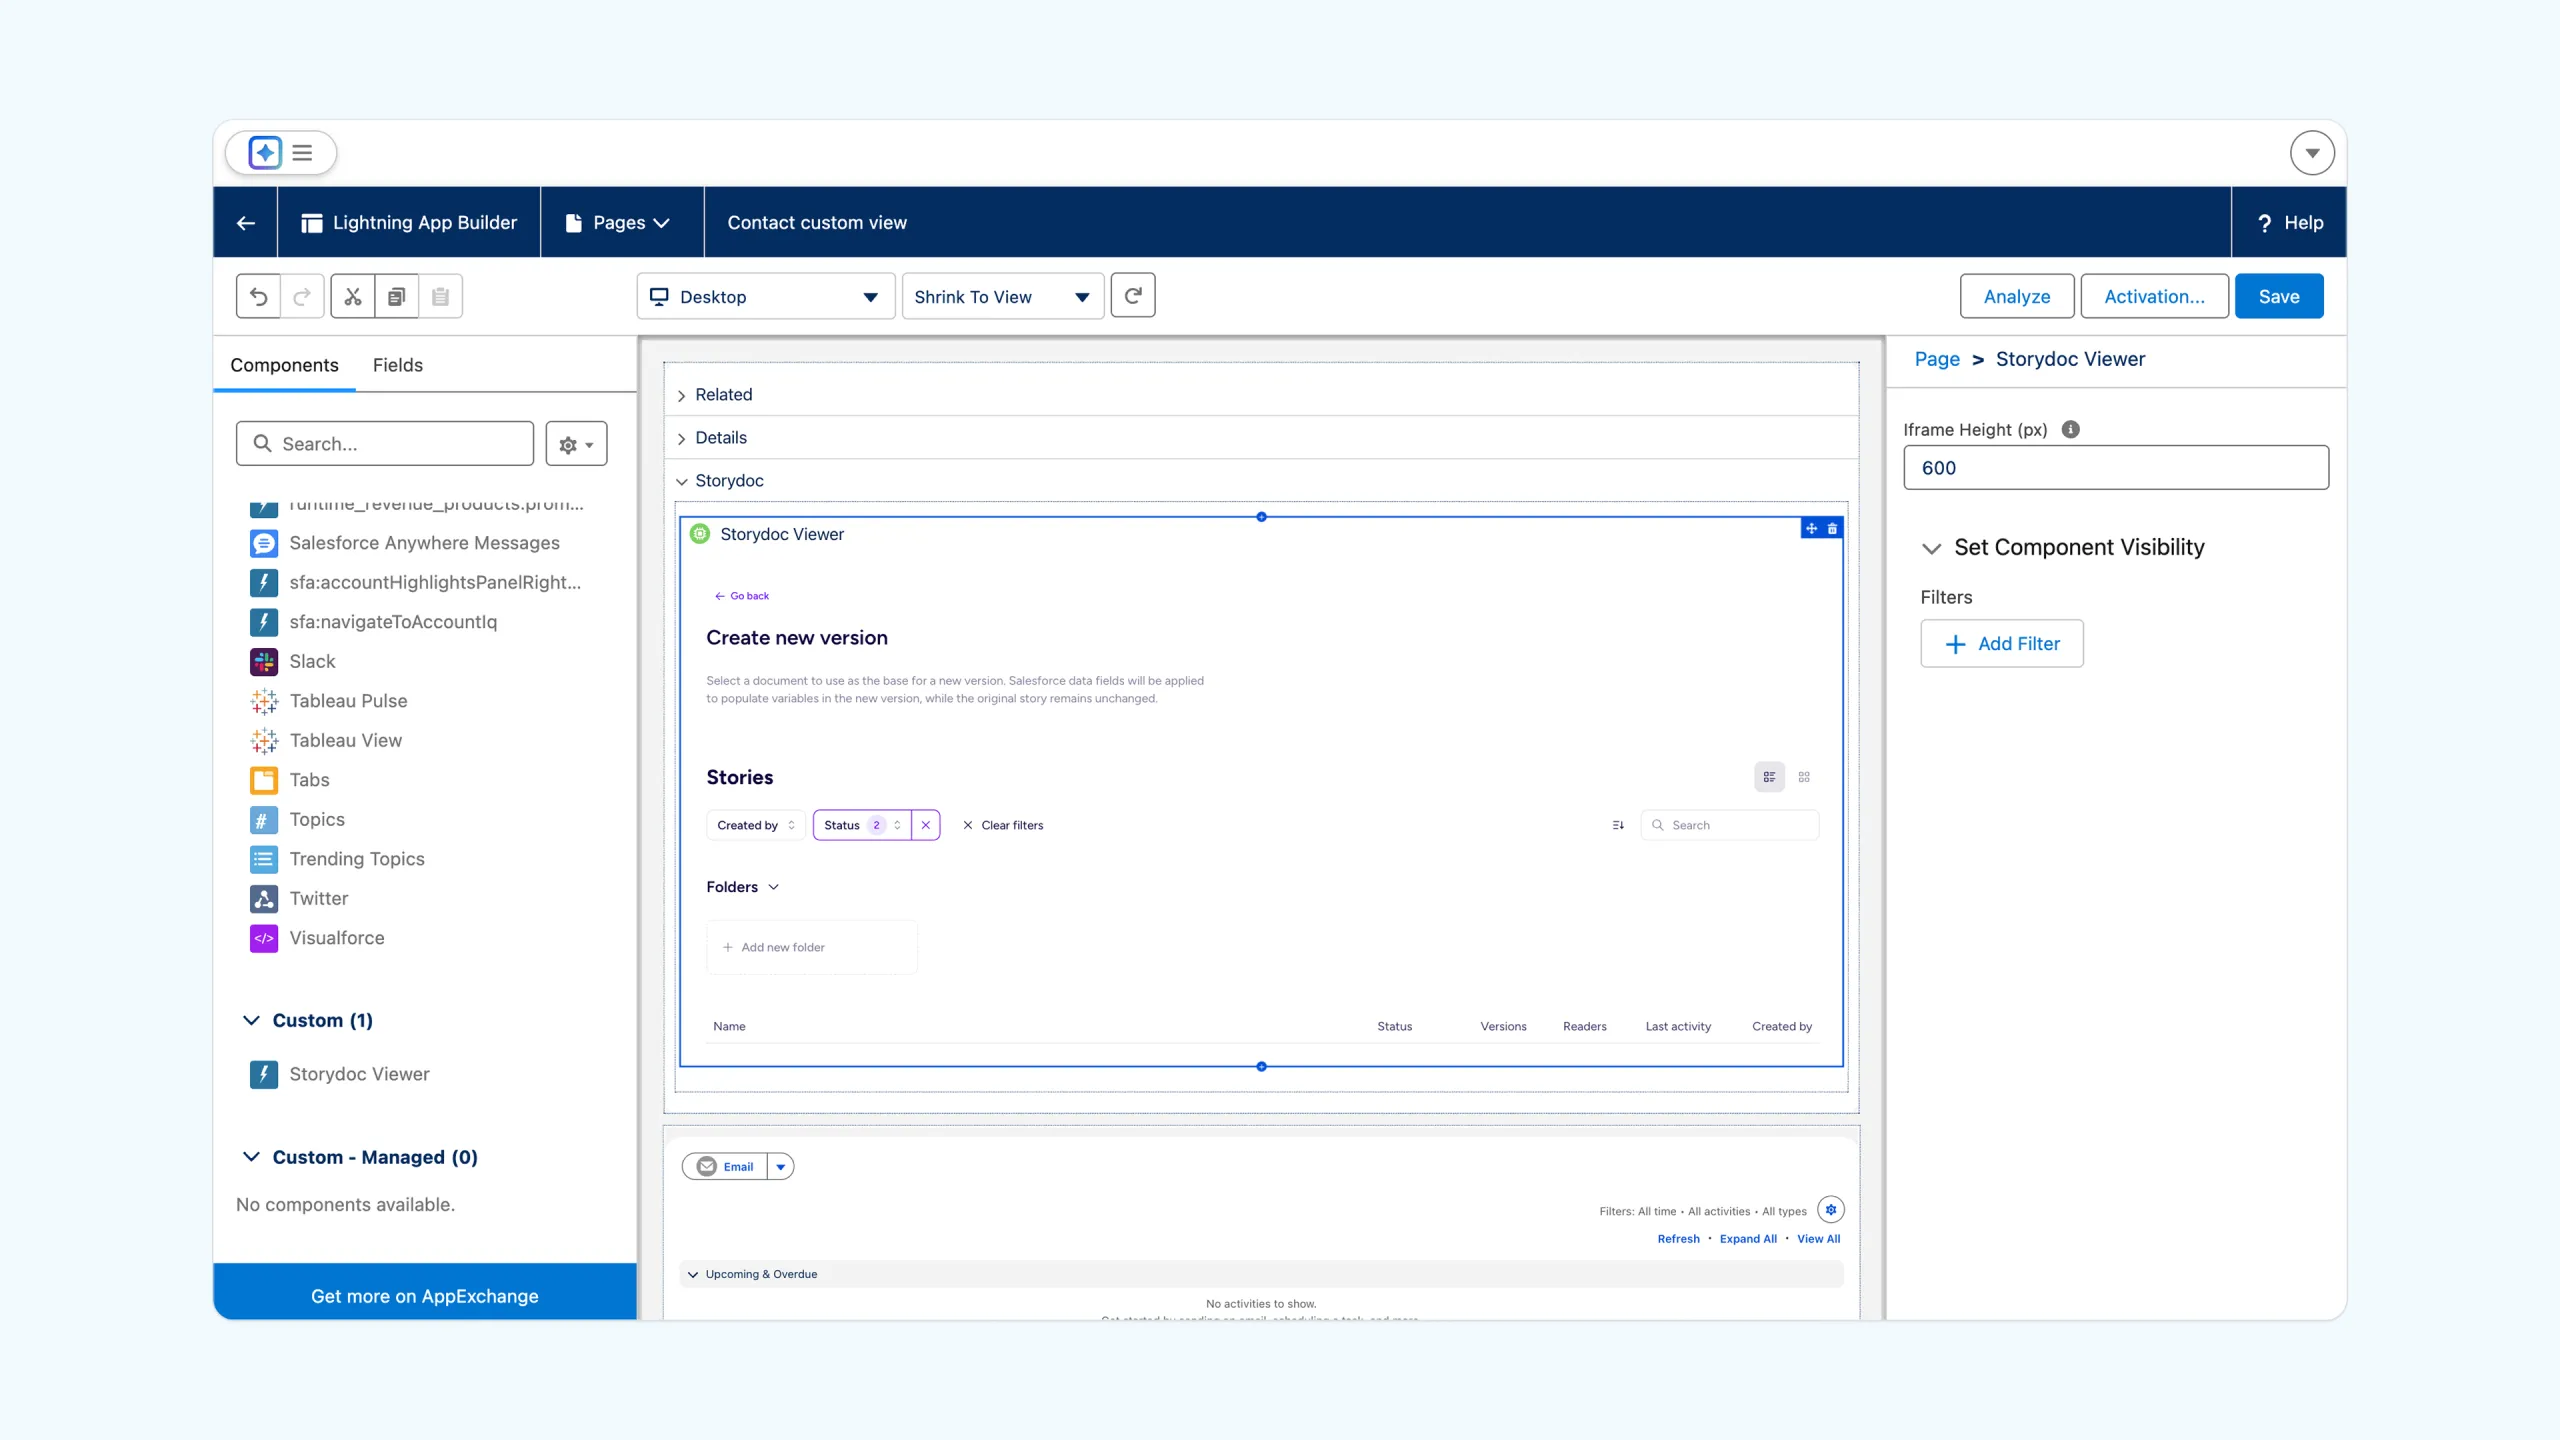2560x1440 pixels.
Task: Collapse the Folders section chevron
Action: (x=773, y=887)
